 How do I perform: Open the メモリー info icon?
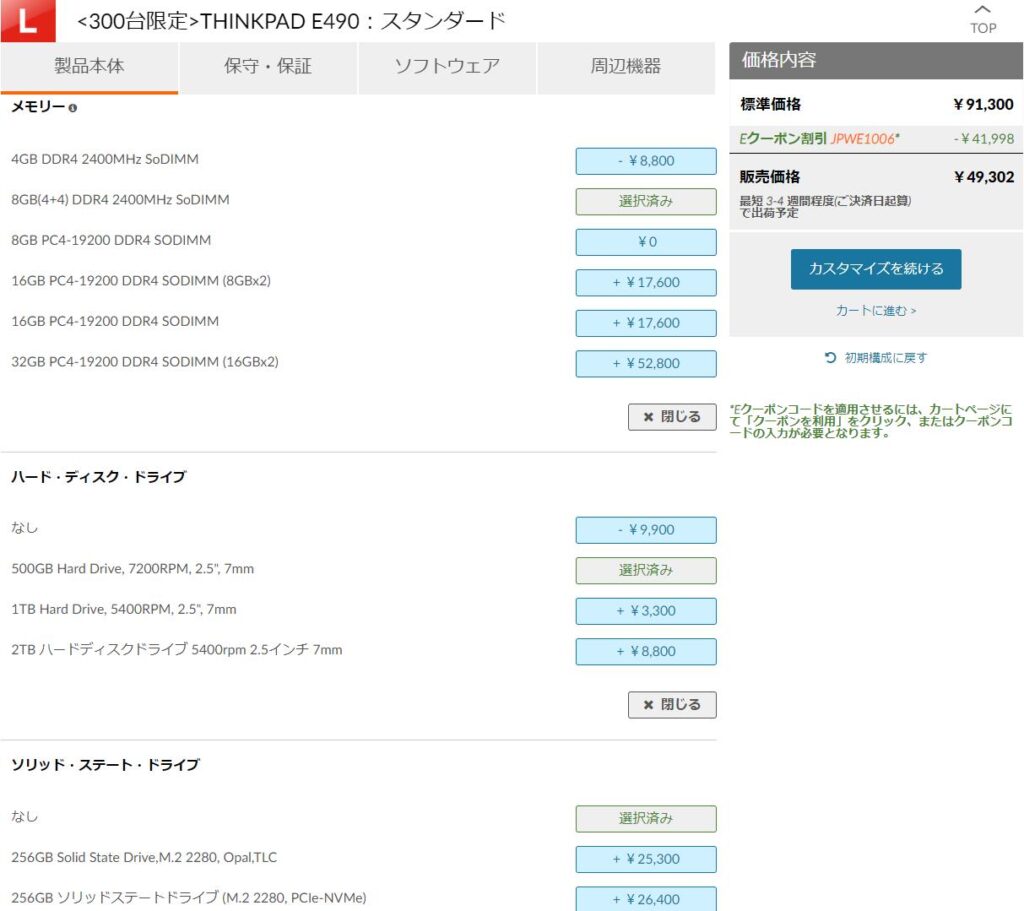[x=72, y=108]
